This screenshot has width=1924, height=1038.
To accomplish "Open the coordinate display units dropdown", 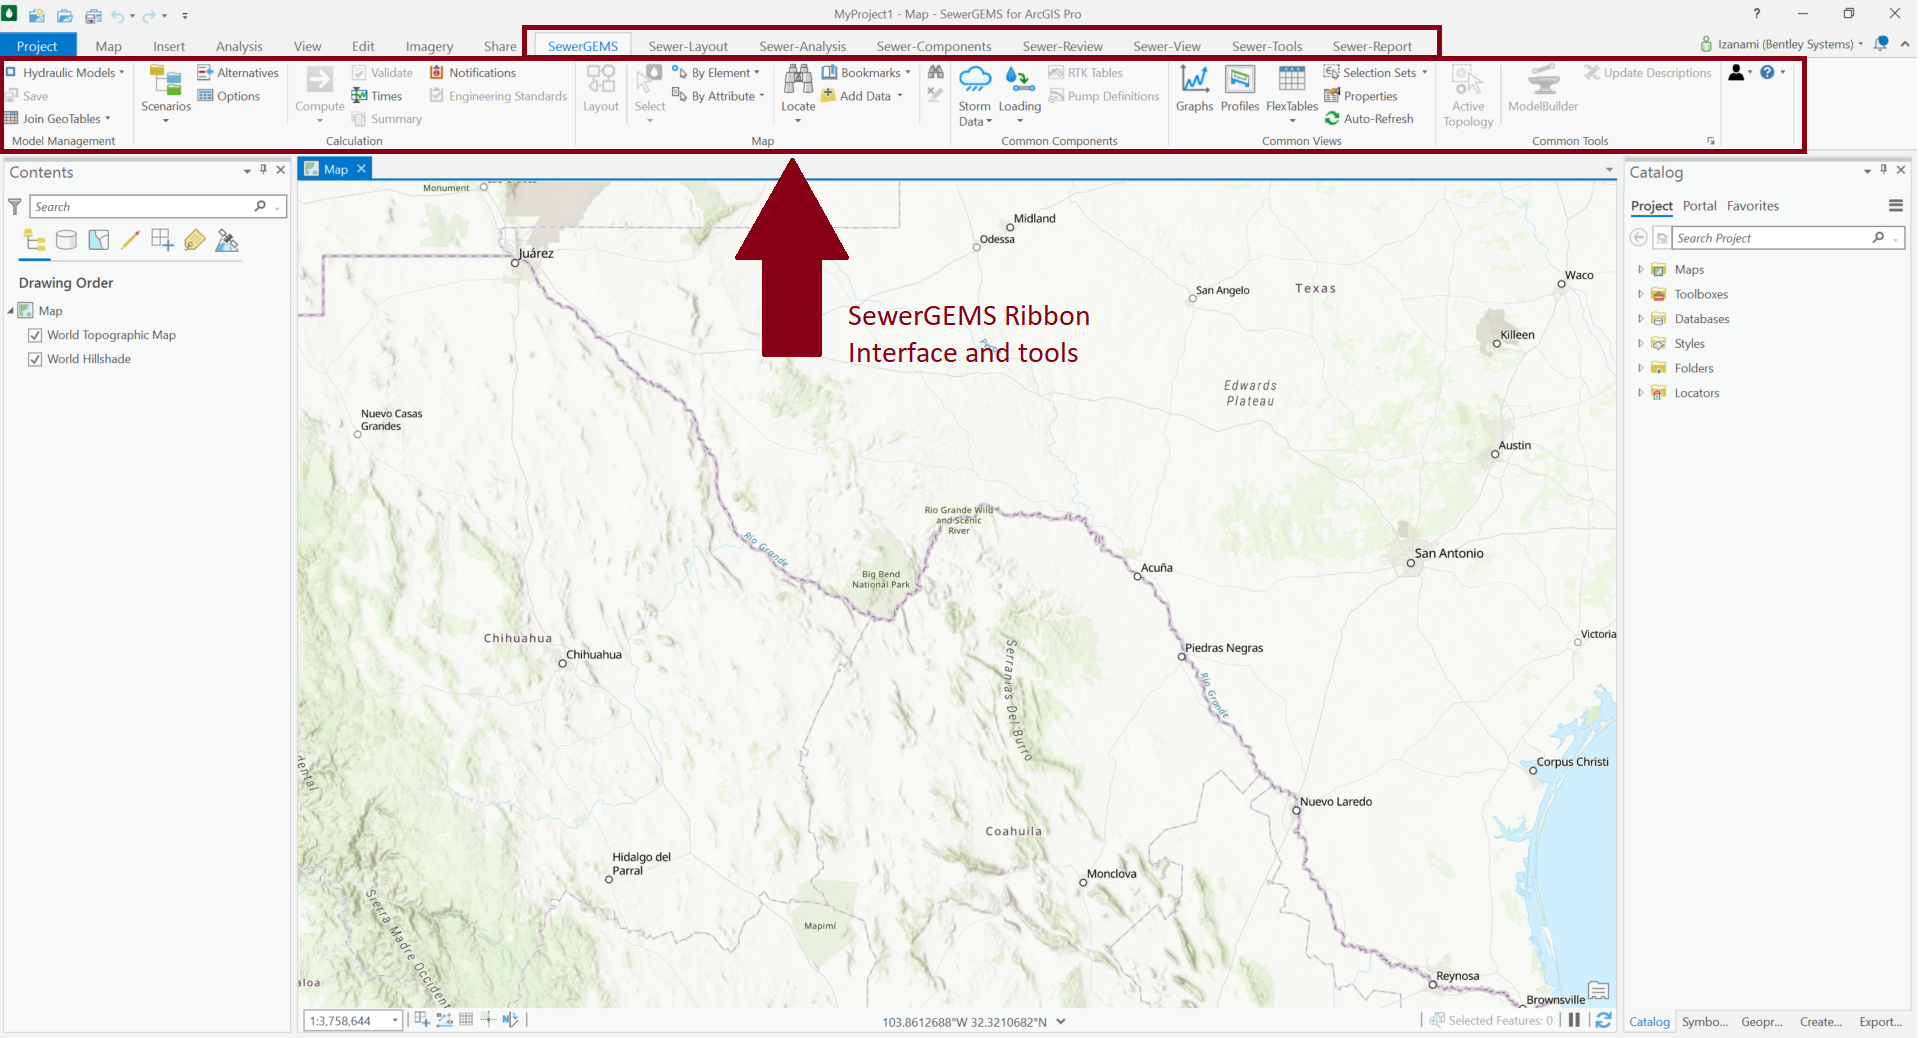I will click(1061, 1022).
